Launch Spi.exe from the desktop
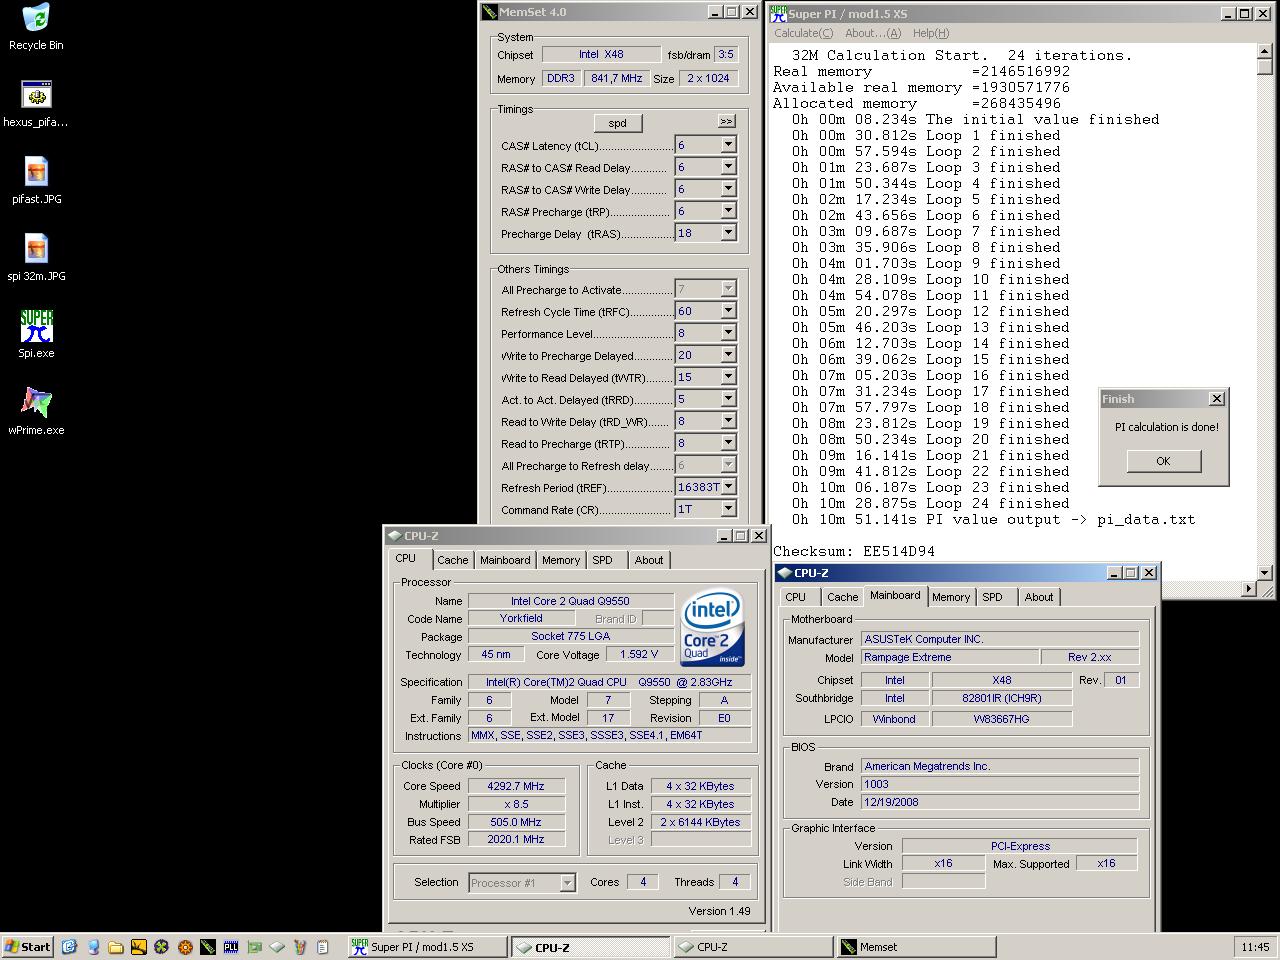1280x960 pixels. coord(36,335)
